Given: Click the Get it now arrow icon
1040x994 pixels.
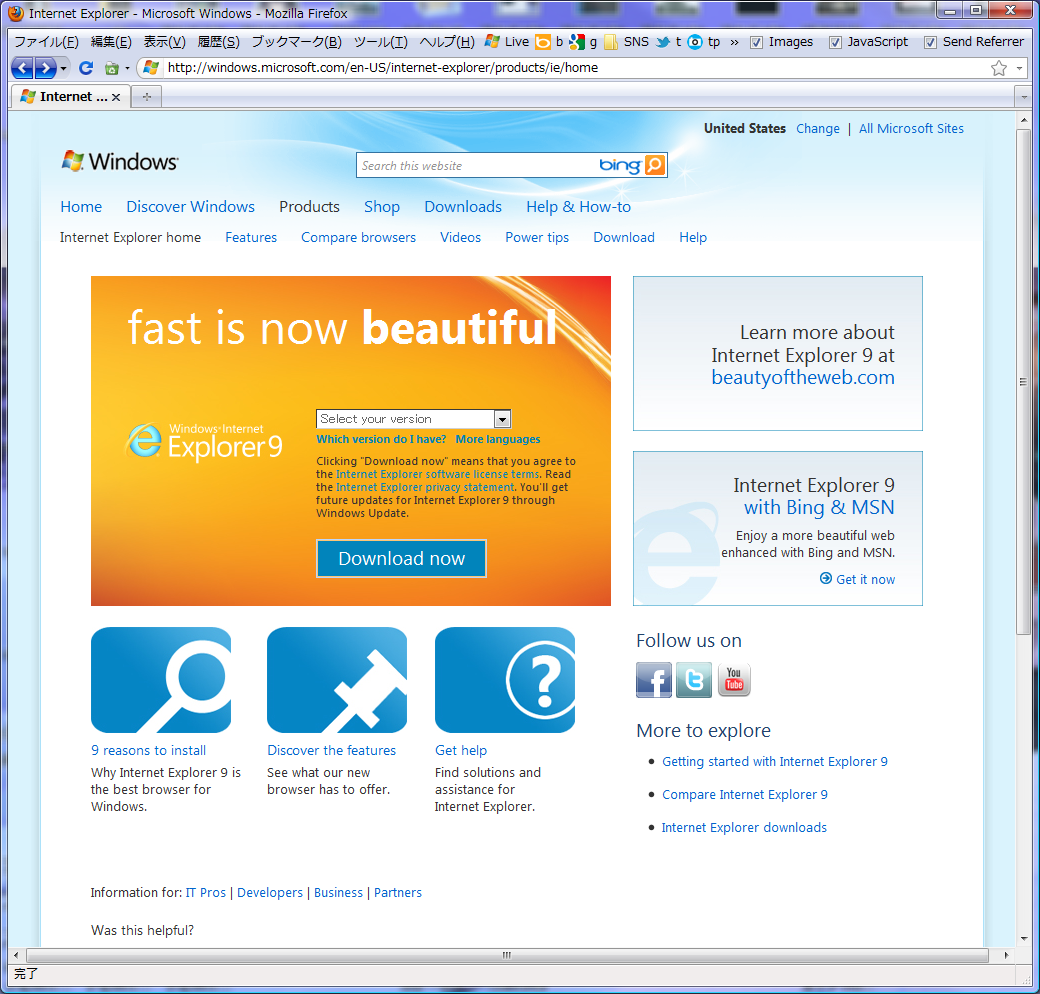Looking at the screenshot, I should (x=826, y=578).
